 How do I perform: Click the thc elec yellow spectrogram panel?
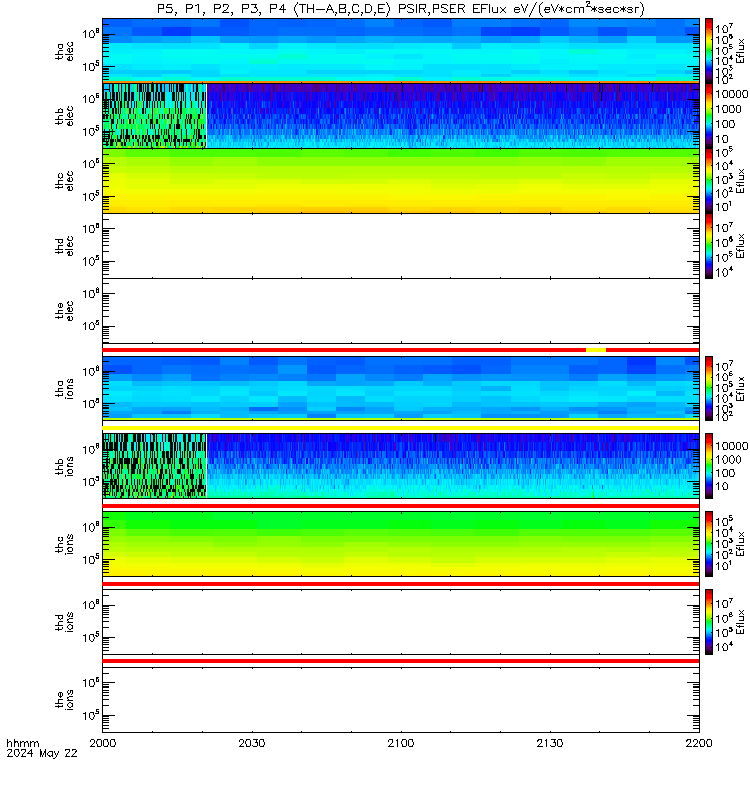401,181
